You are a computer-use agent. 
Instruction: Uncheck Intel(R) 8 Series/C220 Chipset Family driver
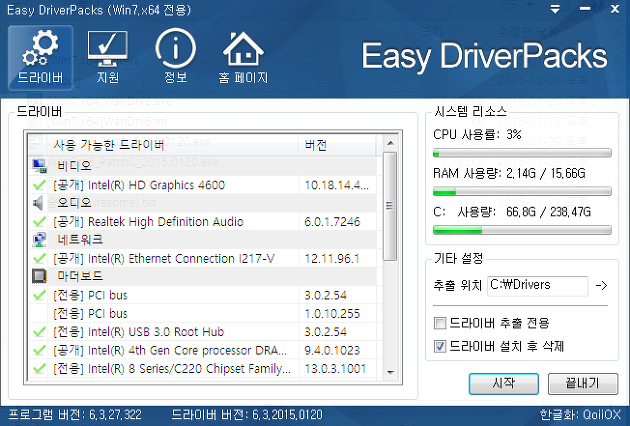[39, 368]
